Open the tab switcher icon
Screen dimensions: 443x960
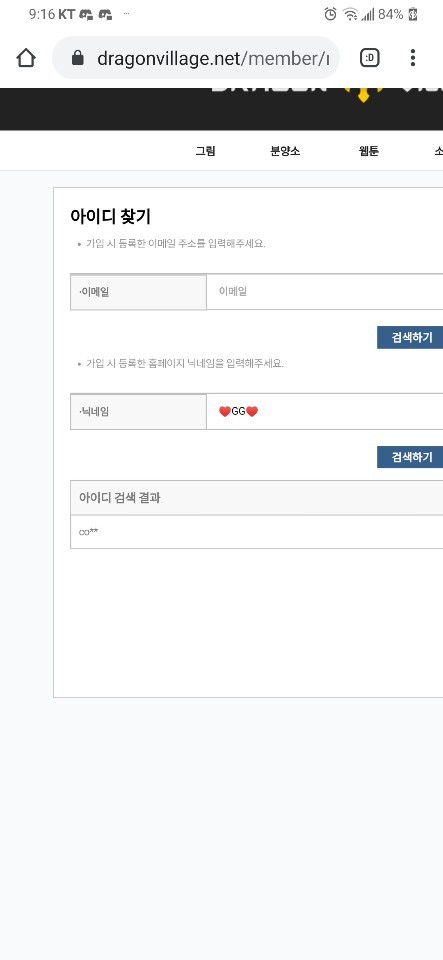click(370, 58)
